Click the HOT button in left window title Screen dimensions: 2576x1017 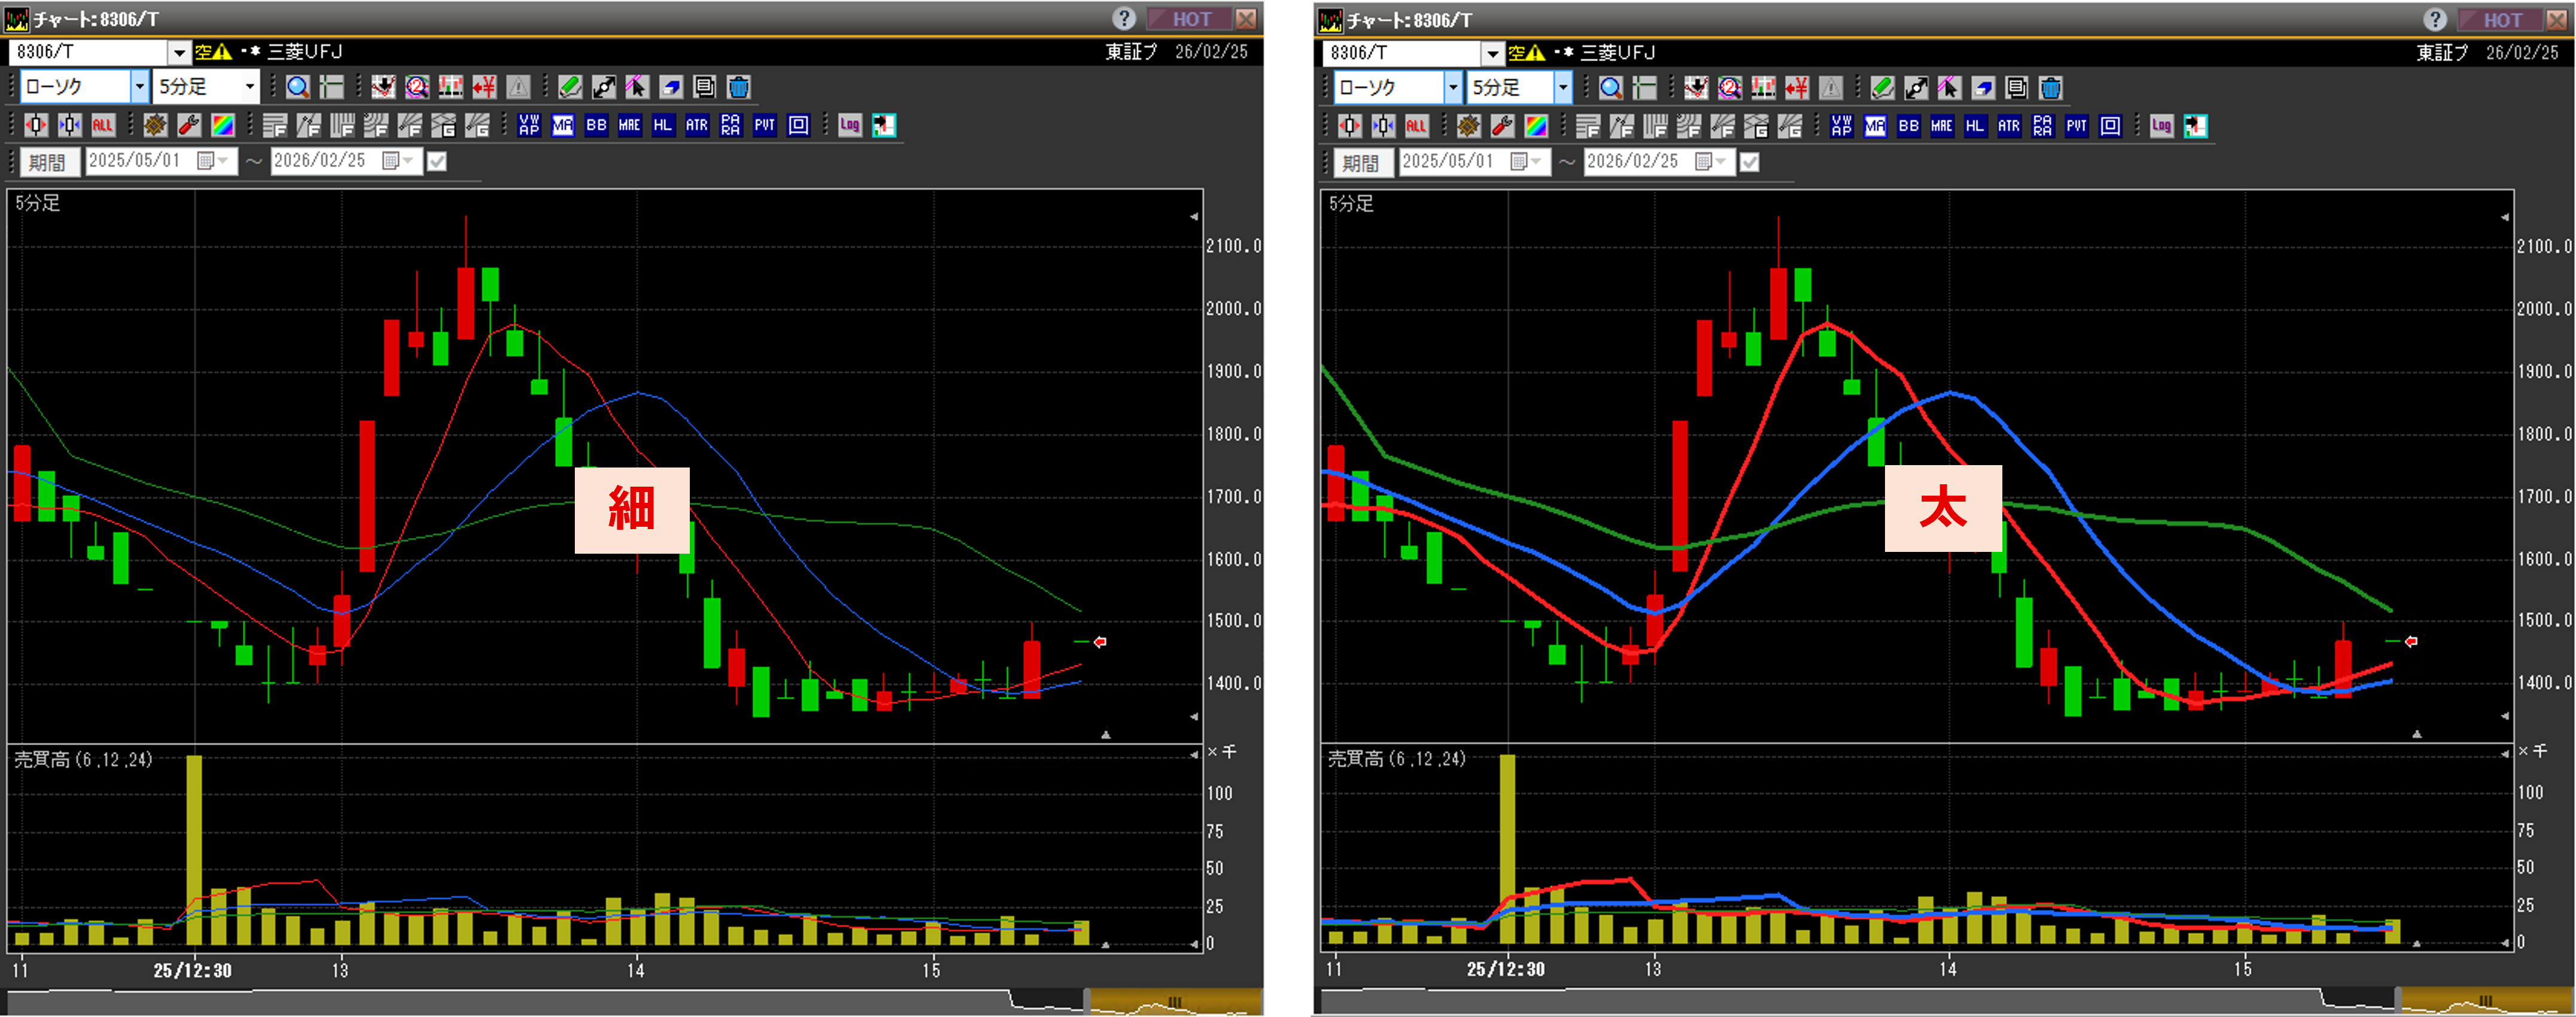click(1190, 19)
